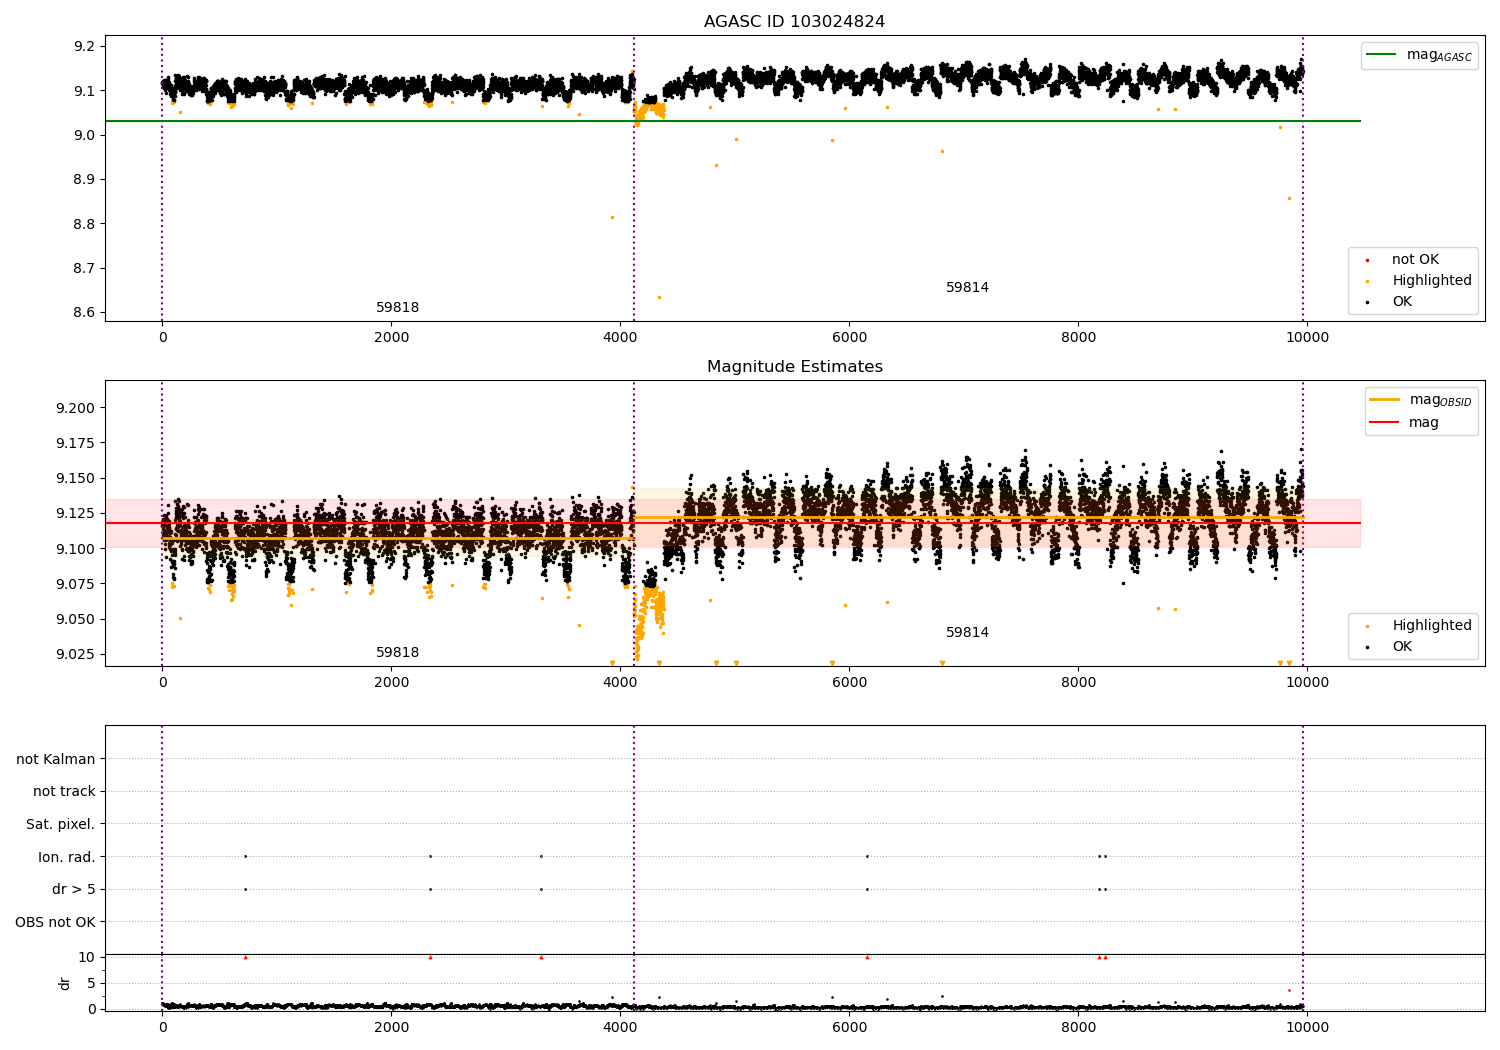The image size is (1500, 1050).
Task: Click 'OK' entry in the top plot legend
Action: 1402,302
